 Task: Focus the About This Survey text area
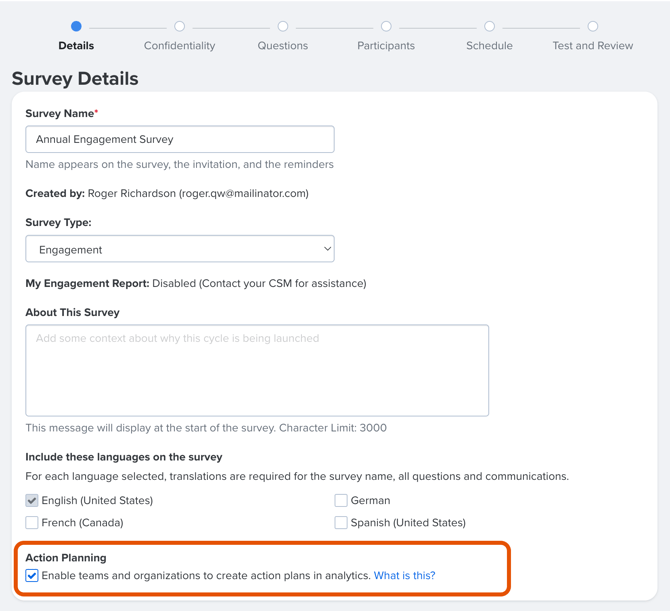click(257, 370)
